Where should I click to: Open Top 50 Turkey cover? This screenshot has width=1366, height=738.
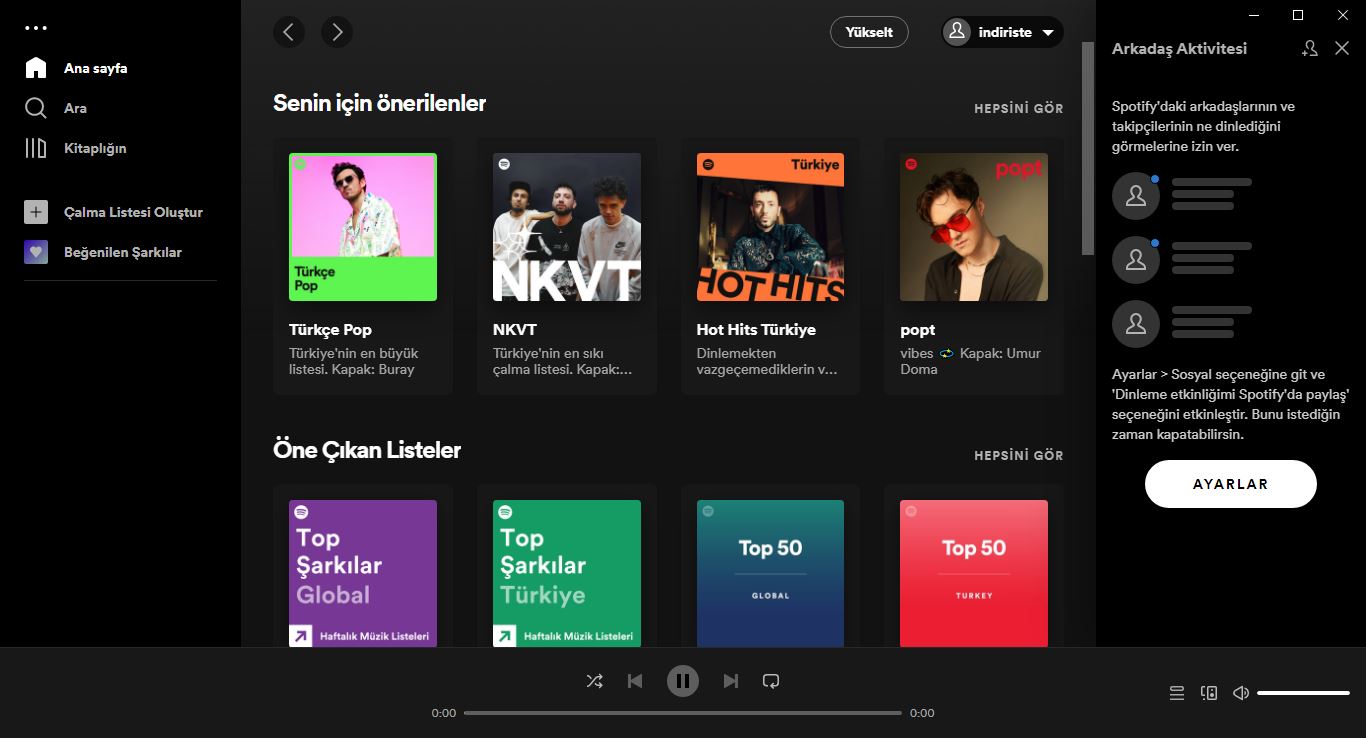(x=974, y=573)
